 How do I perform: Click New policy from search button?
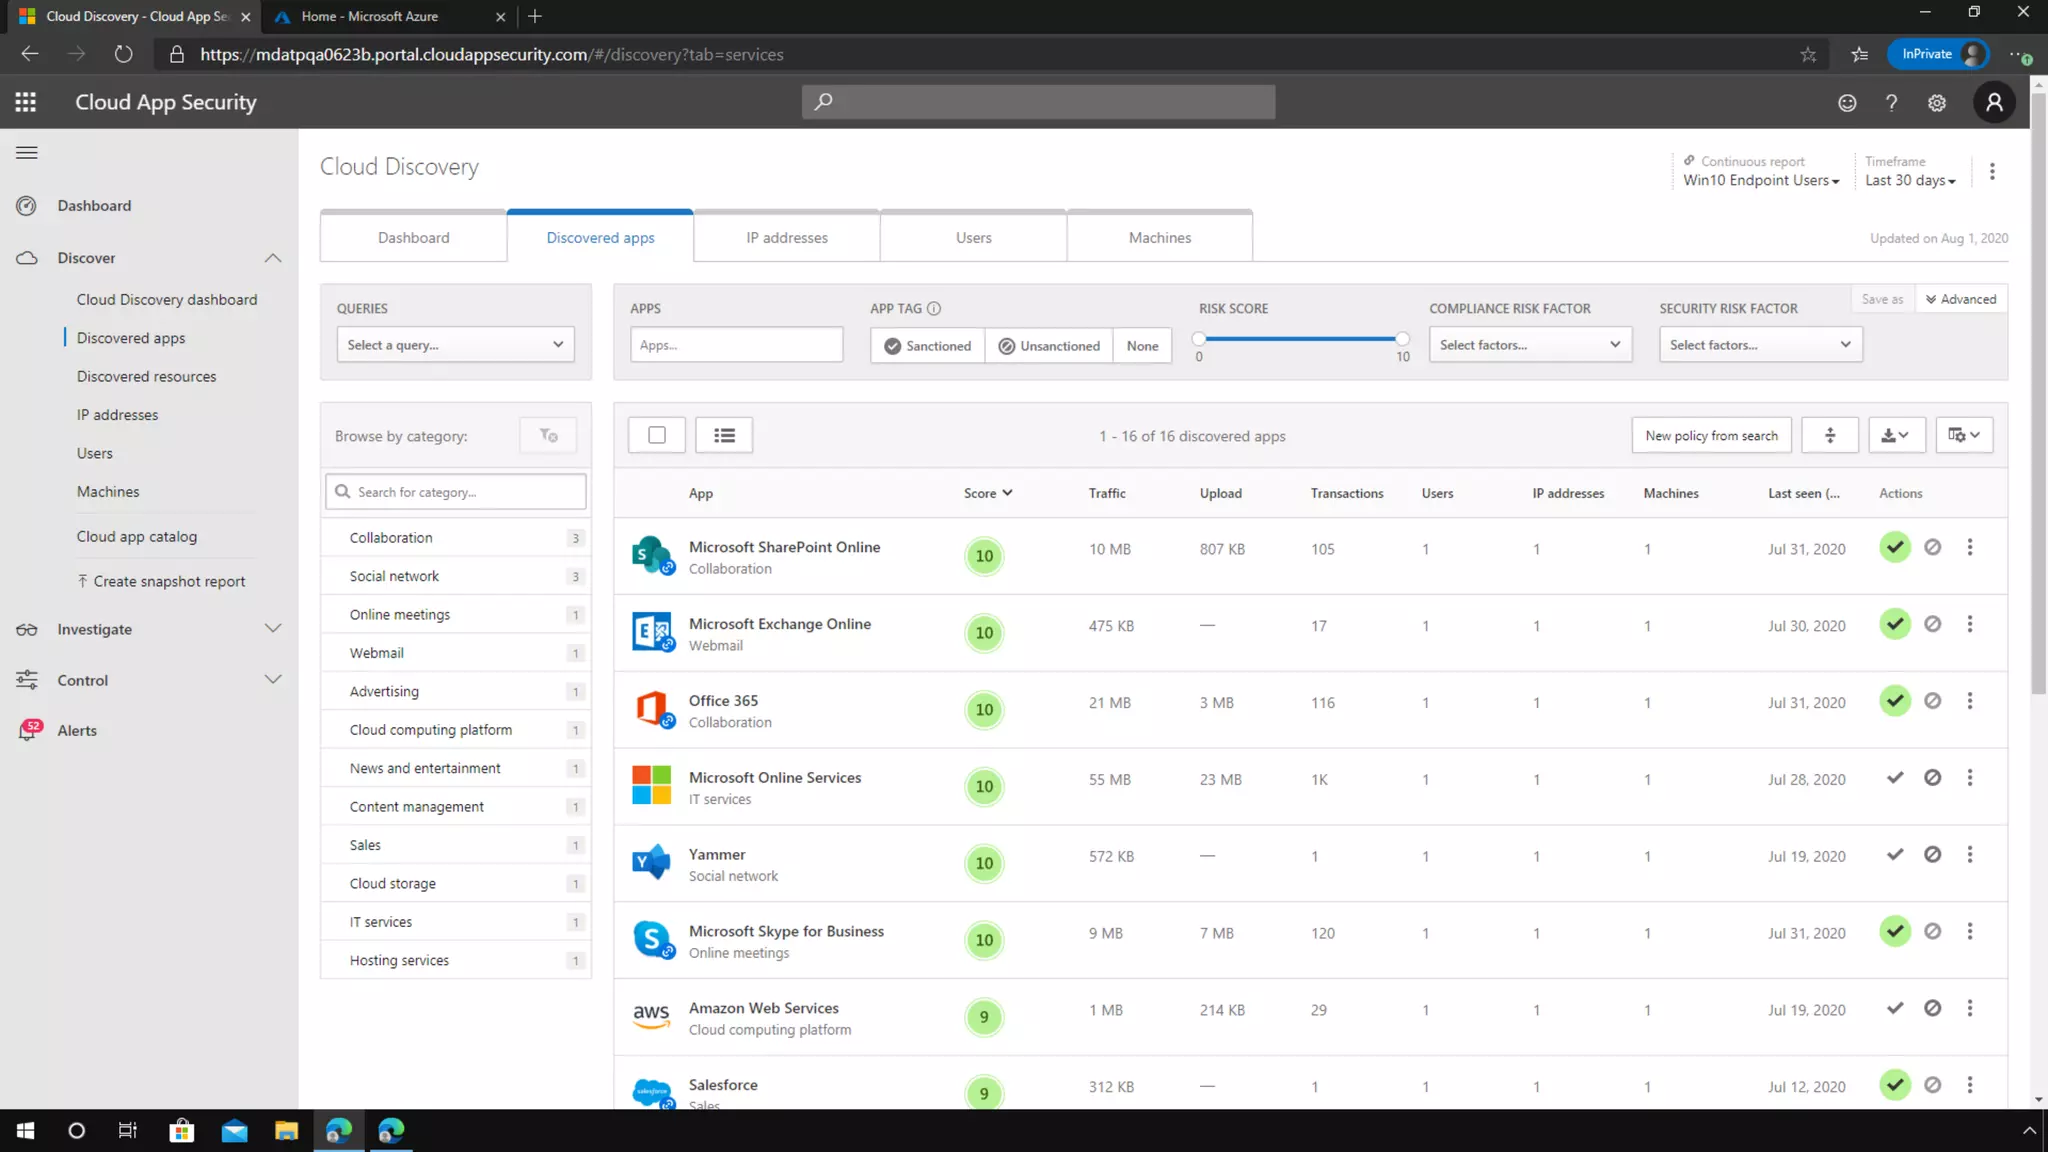(1711, 436)
